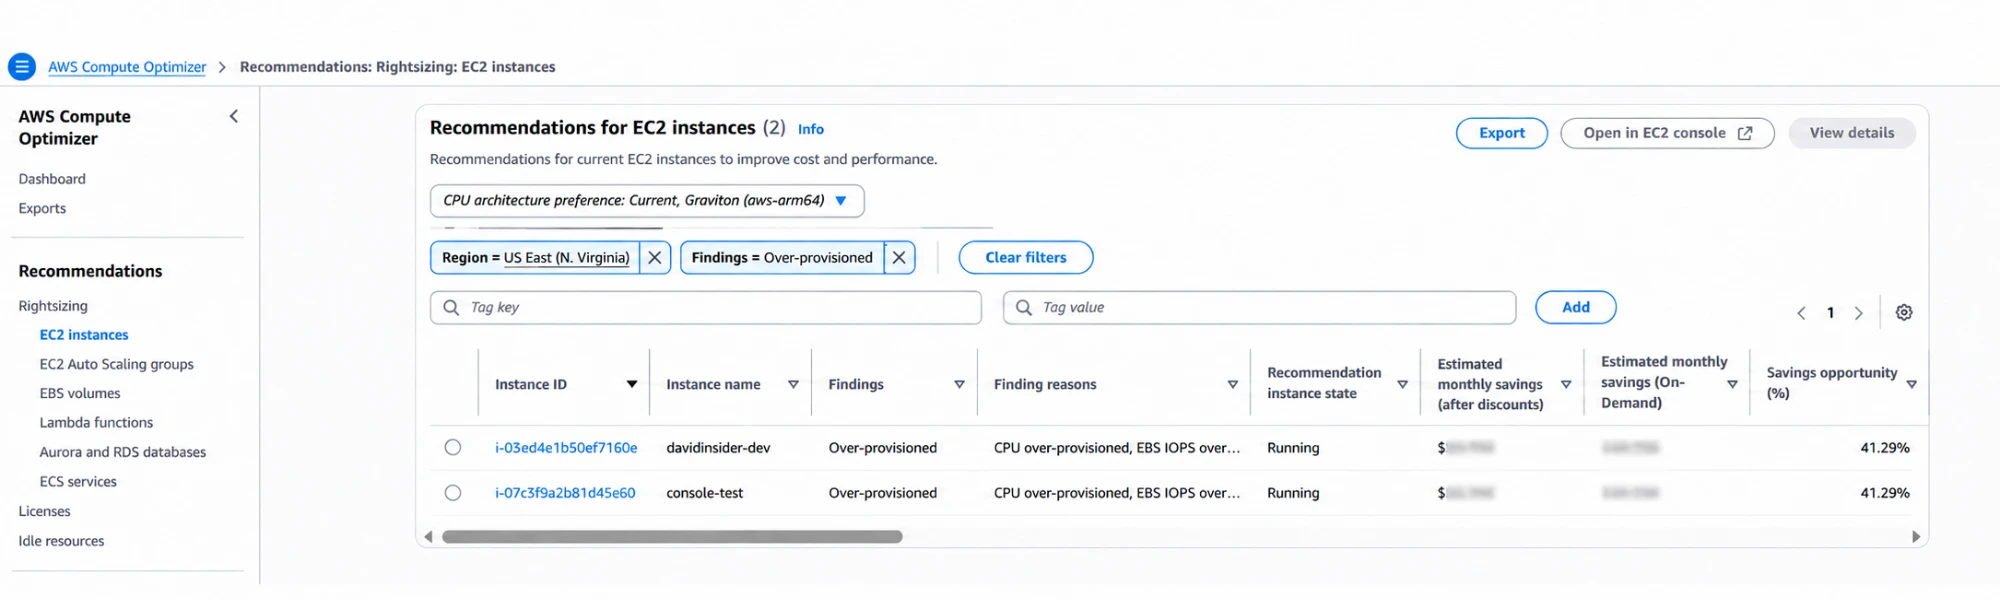This screenshot has height=600, width=2000.
Task: Sort by Findings column
Action: pos(959,384)
